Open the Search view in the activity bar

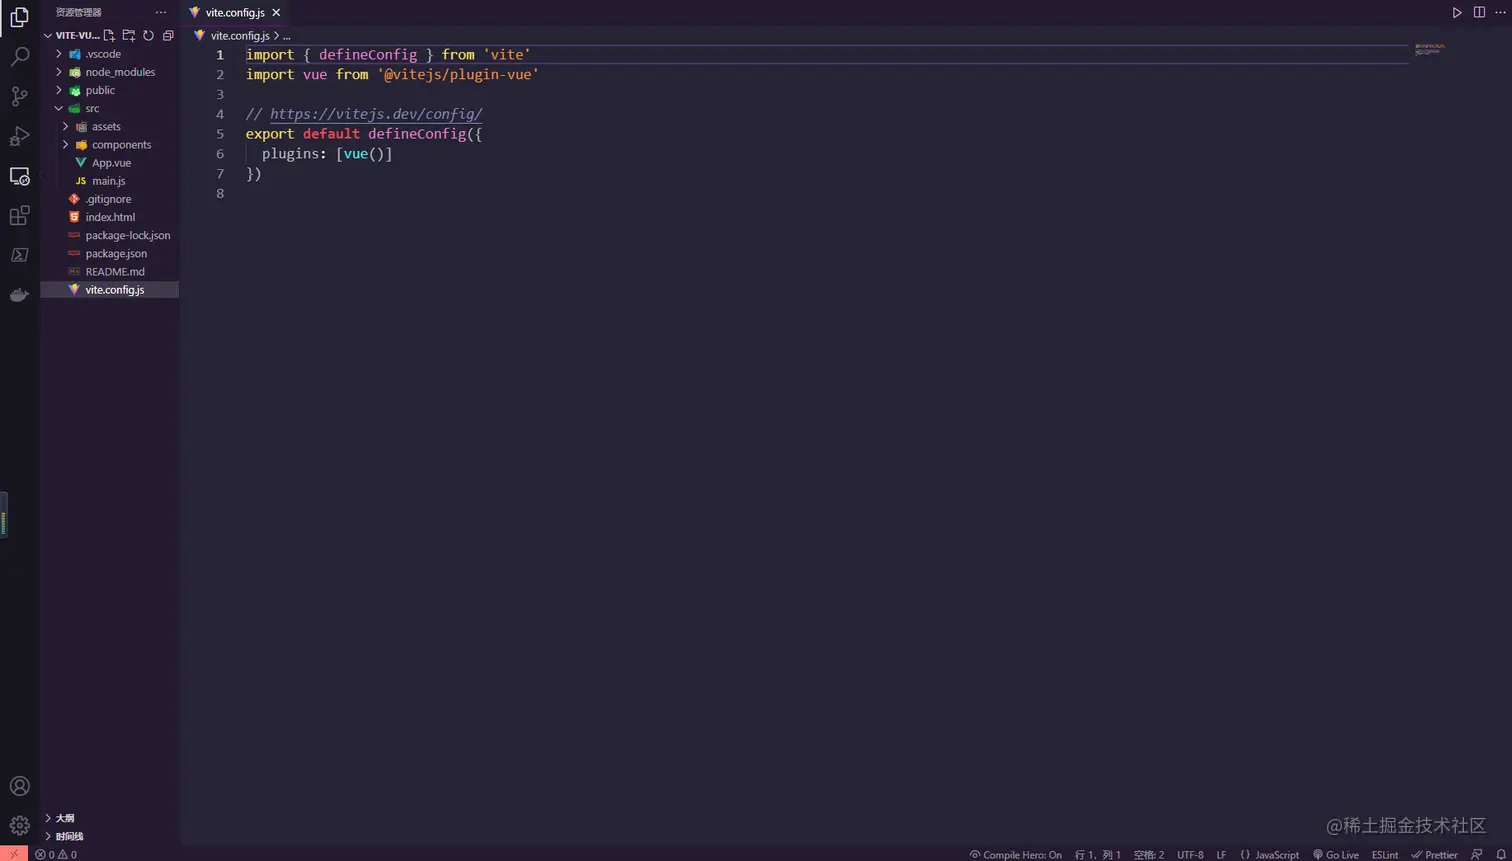tap(19, 57)
